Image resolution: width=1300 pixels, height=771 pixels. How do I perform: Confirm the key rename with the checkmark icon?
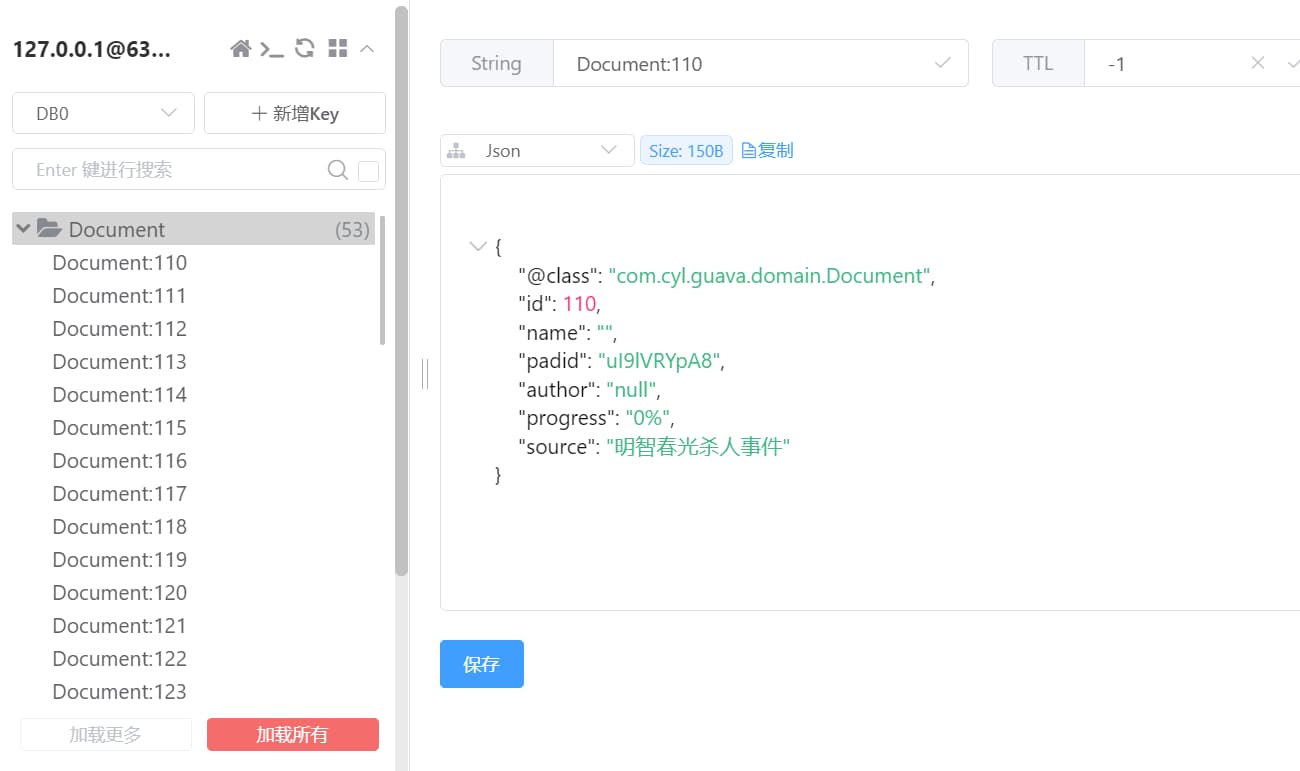tap(942, 63)
